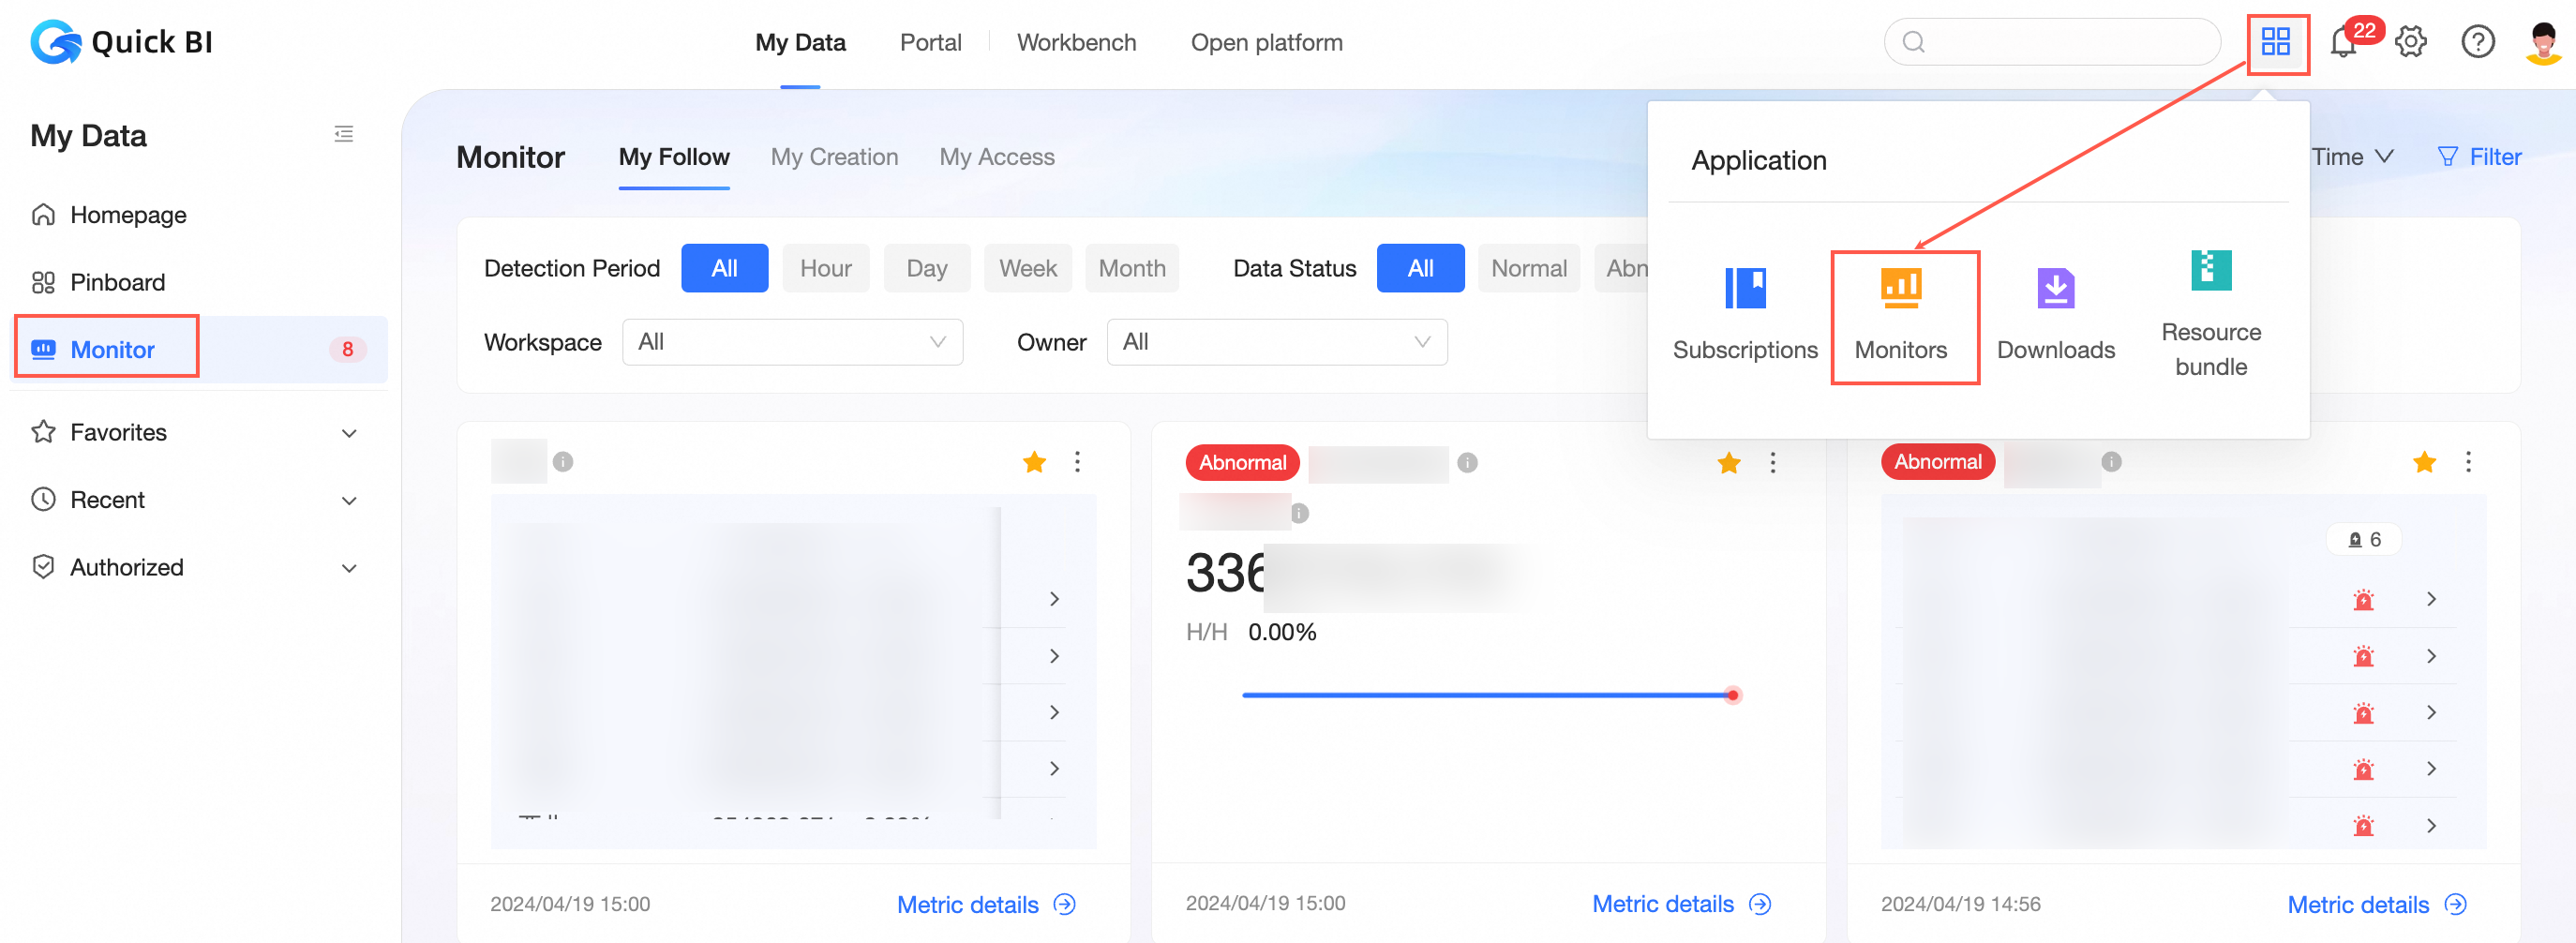Viewport: 2576px width, 943px height.
Task: Click the Homepage house icon in sidebar
Action: pyautogui.click(x=43, y=214)
